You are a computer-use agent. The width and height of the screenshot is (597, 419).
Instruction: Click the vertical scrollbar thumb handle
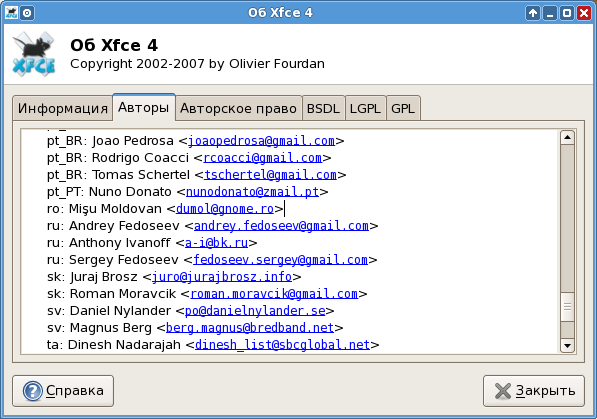point(567,307)
